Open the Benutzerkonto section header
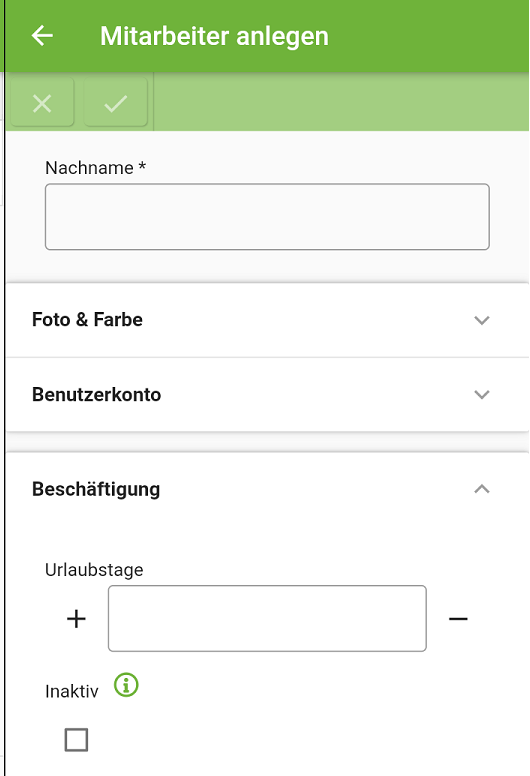The width and height of the screenshot is (530, 776). click(267, 394)
